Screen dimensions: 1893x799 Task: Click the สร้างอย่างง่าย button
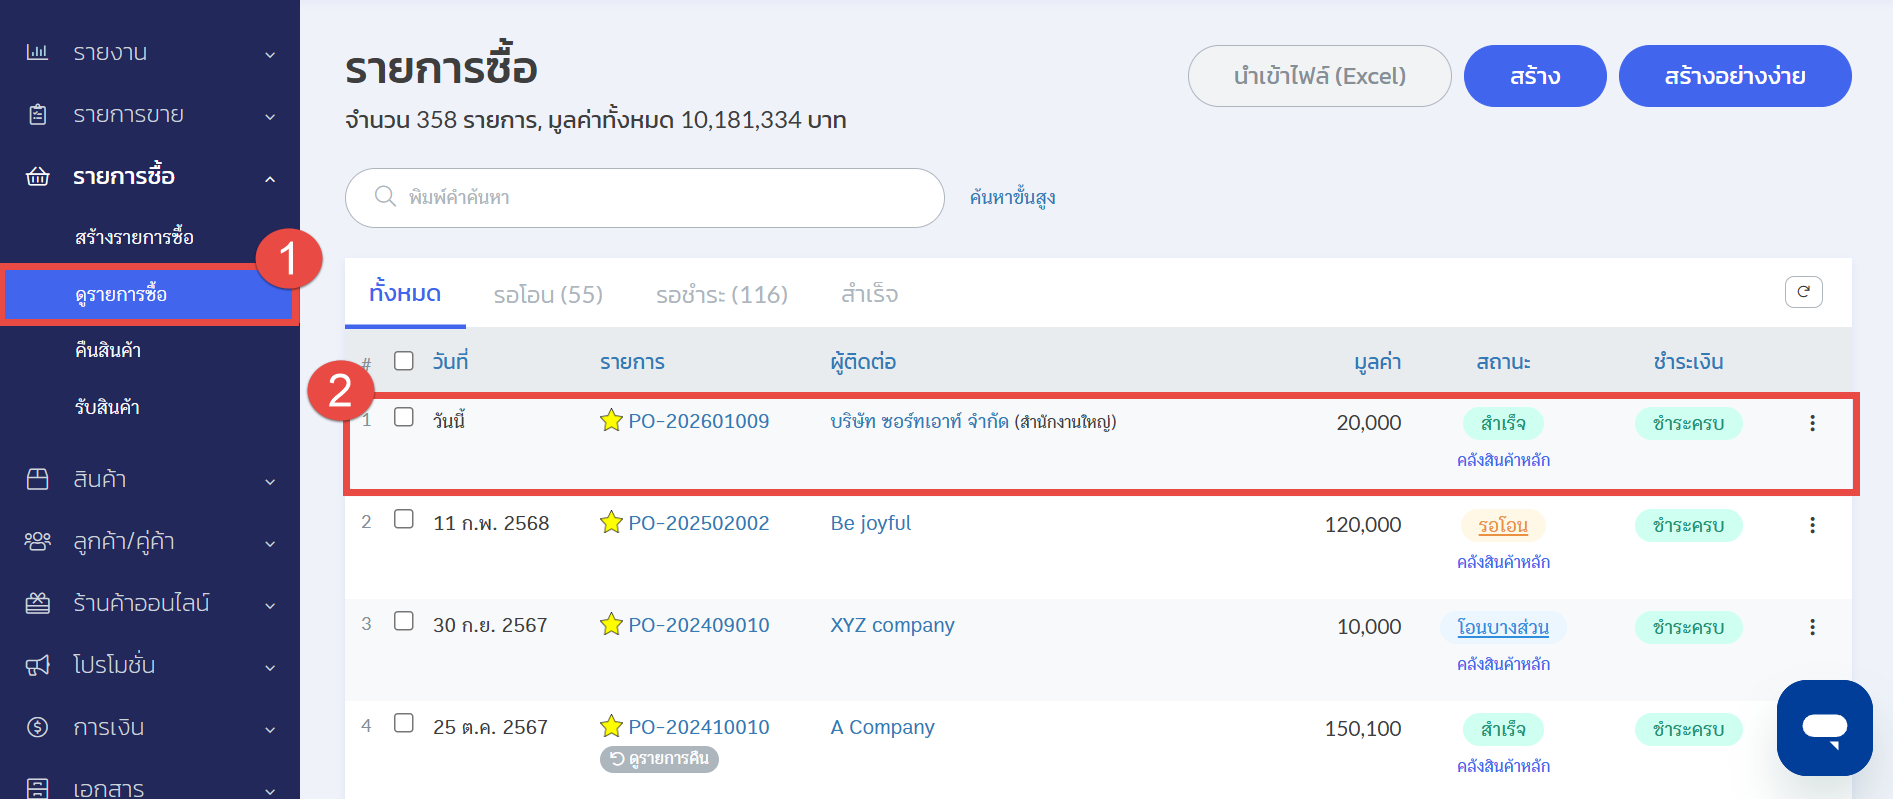(x=1734, y=76)
